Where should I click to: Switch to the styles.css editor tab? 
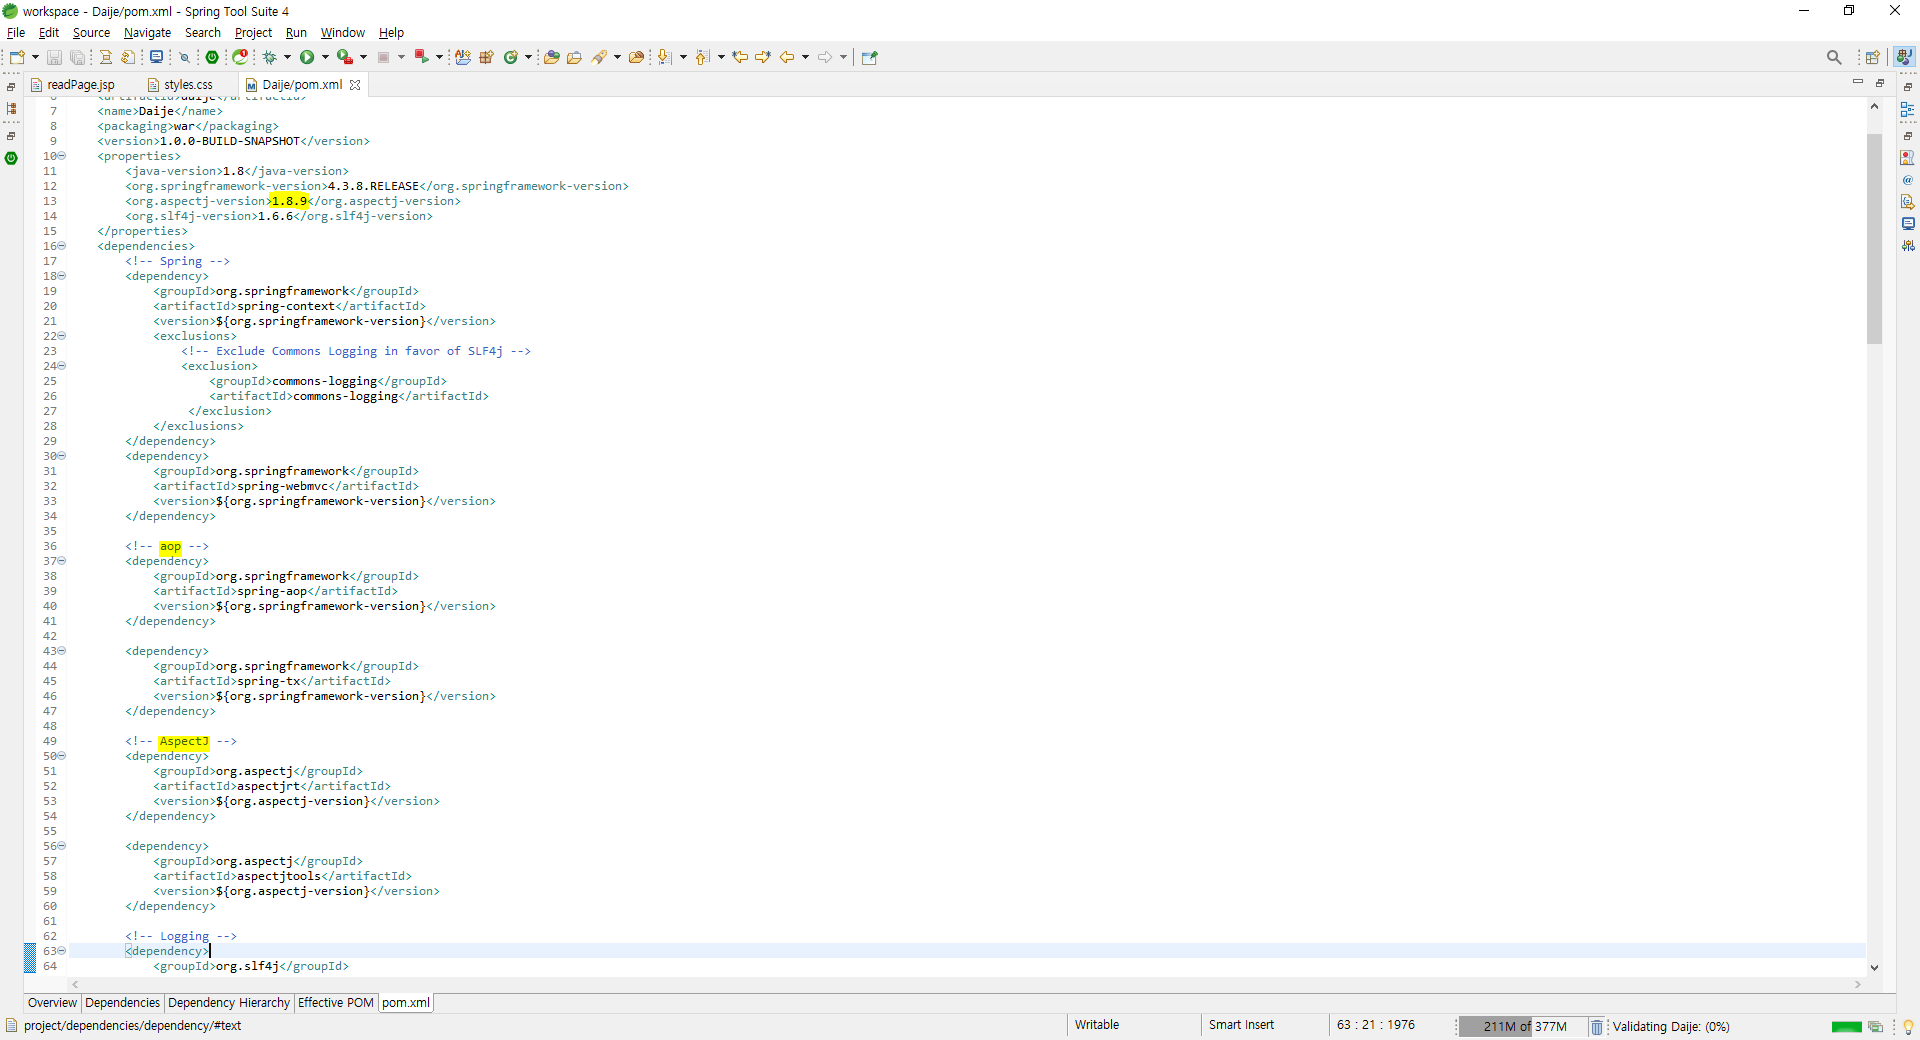click(188, 85)
